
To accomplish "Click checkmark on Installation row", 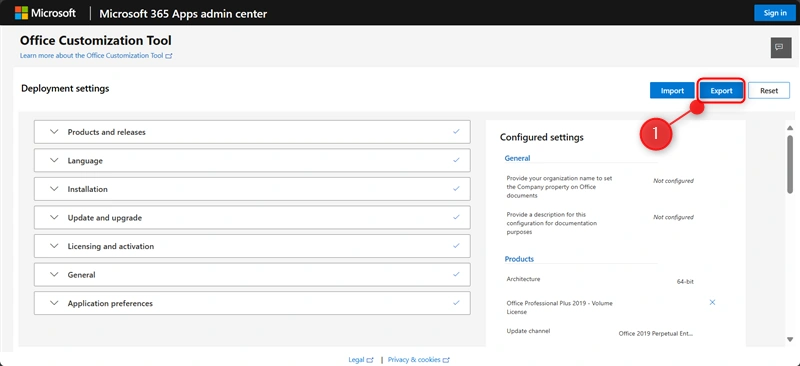I will tap(456, 189).
